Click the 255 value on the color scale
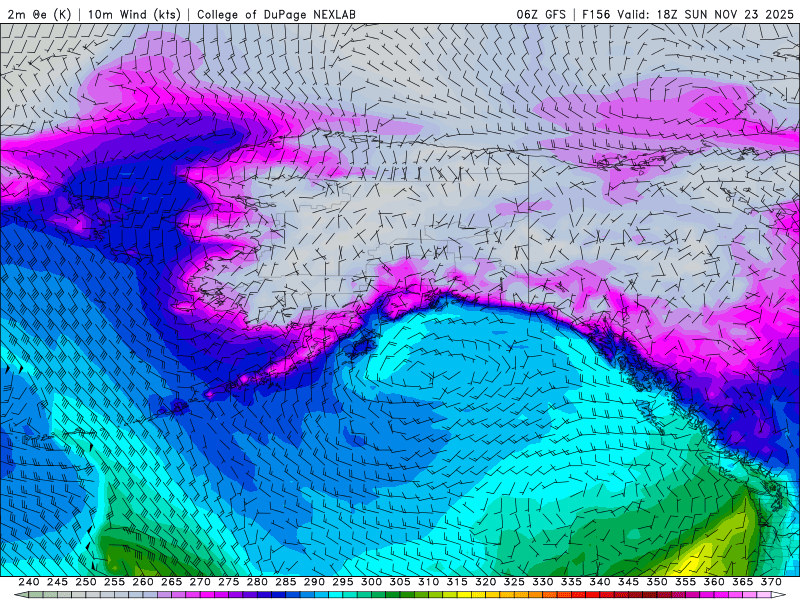 tap(114, 582)
